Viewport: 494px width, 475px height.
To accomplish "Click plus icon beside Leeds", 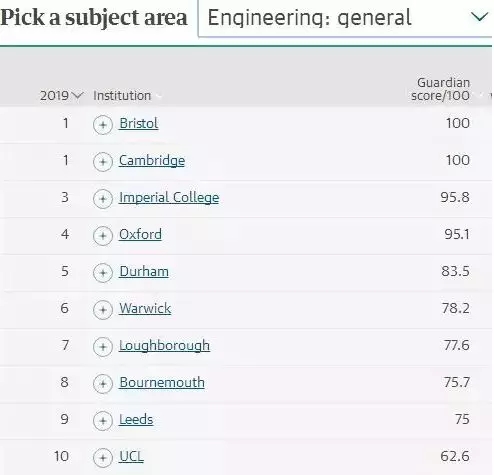I will 103,421.
